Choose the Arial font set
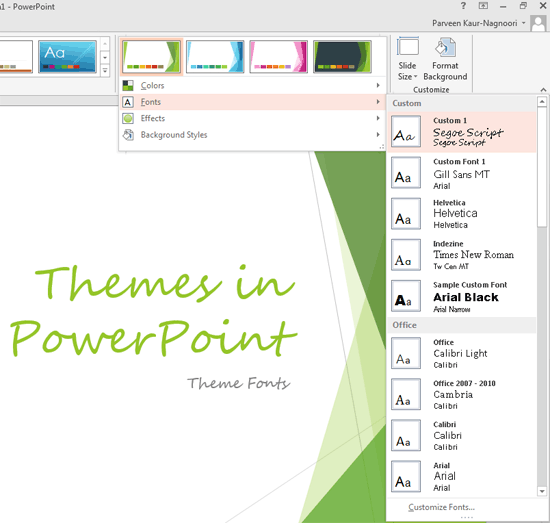 [x=462, y=476]
